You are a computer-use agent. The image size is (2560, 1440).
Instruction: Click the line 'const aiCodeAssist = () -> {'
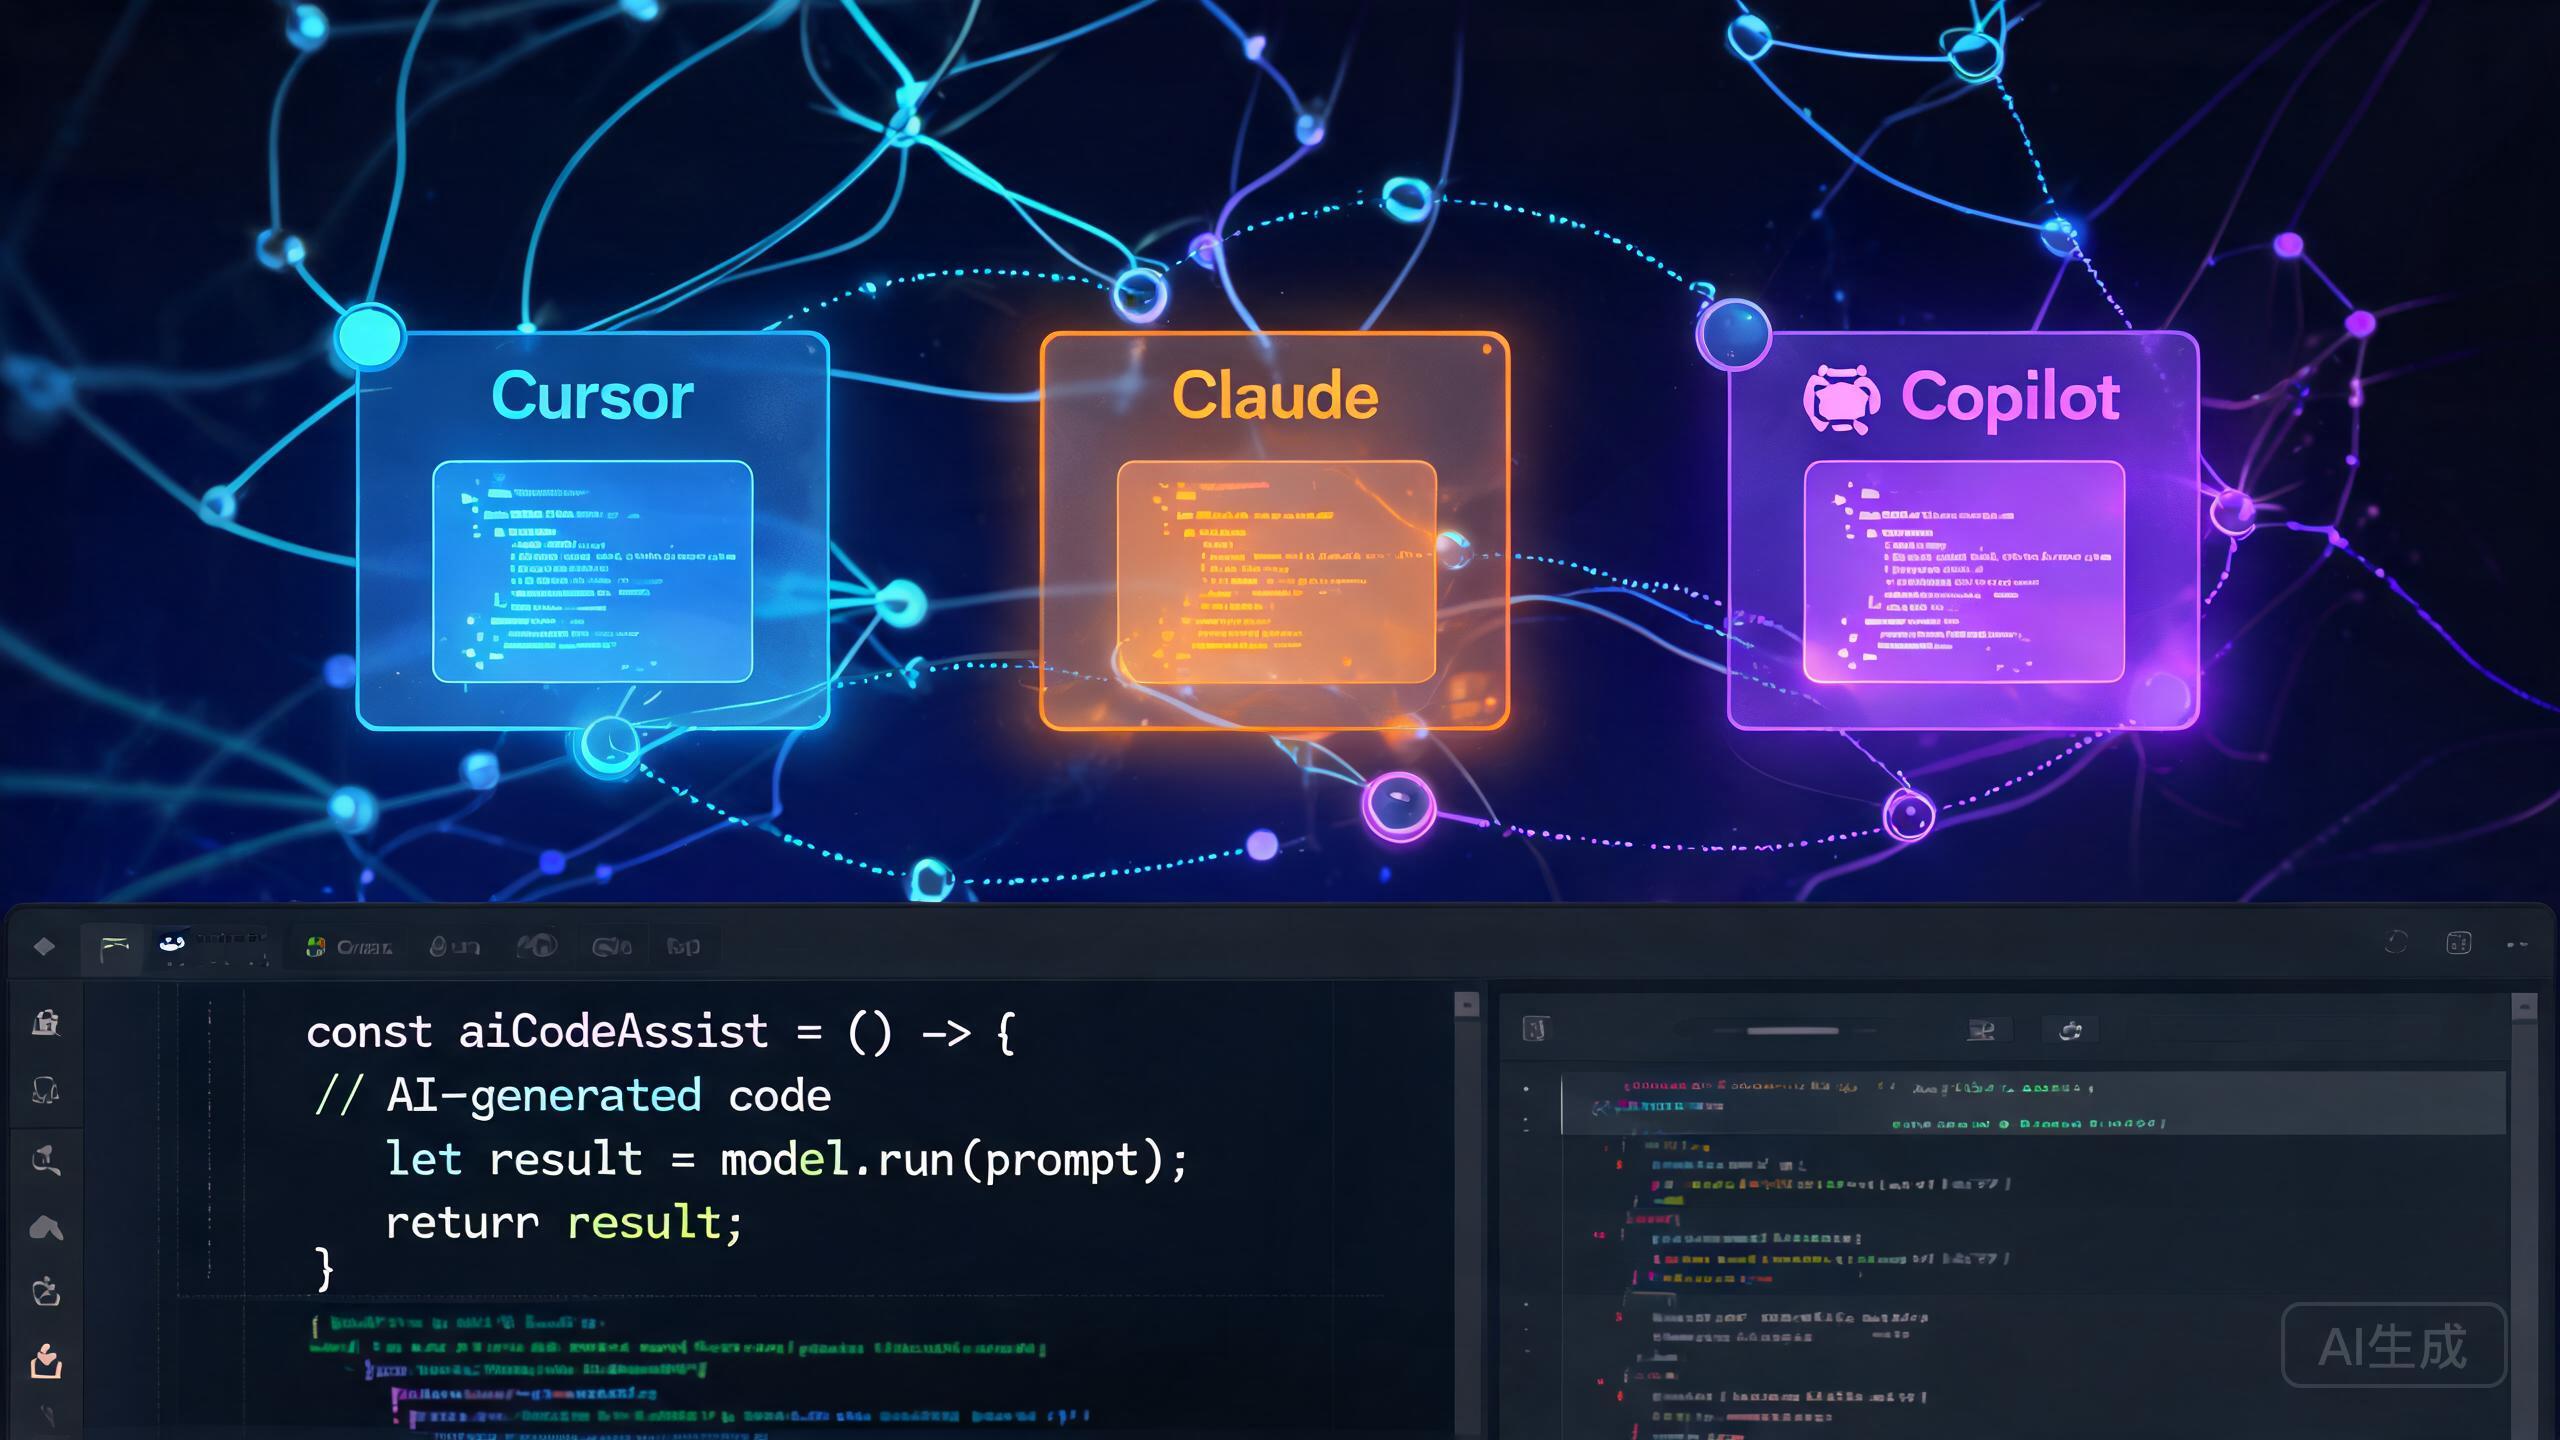[x=661, y=1032]
